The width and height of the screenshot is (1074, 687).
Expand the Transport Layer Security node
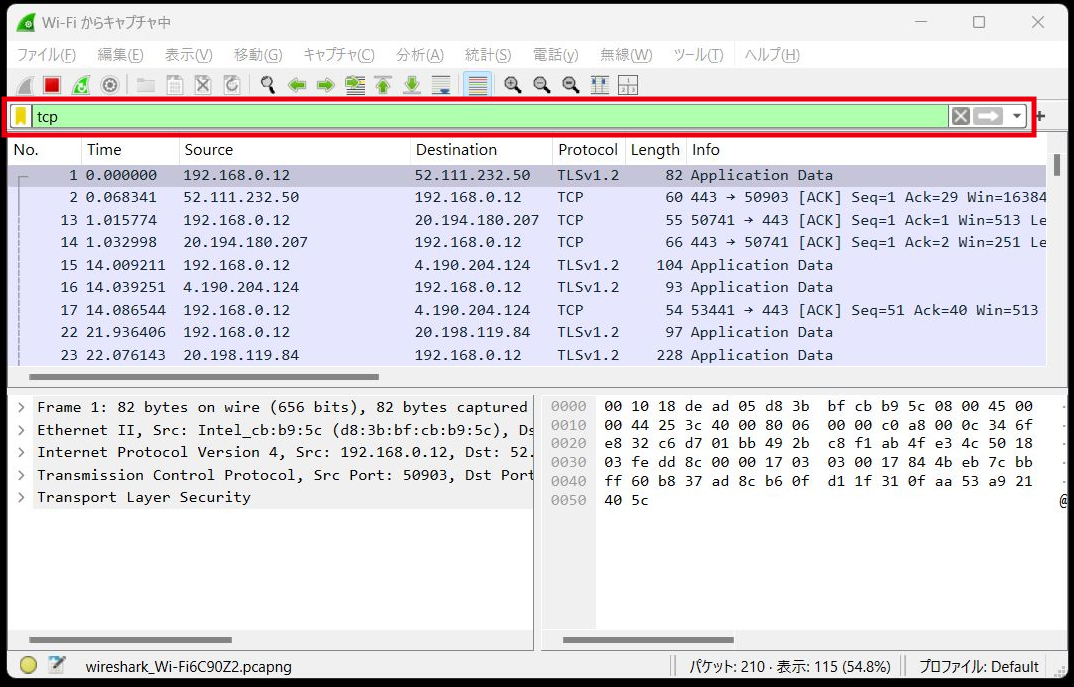click(x=21, y=497)
